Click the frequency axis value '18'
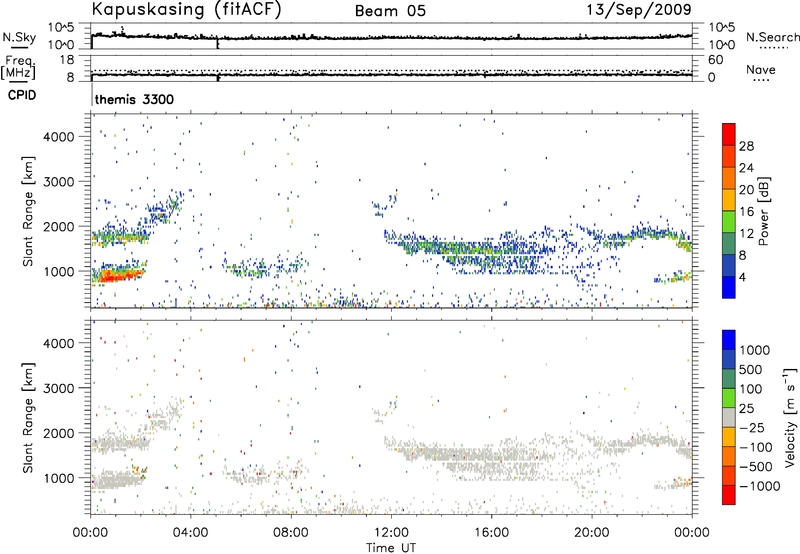 tap(67, 60)
